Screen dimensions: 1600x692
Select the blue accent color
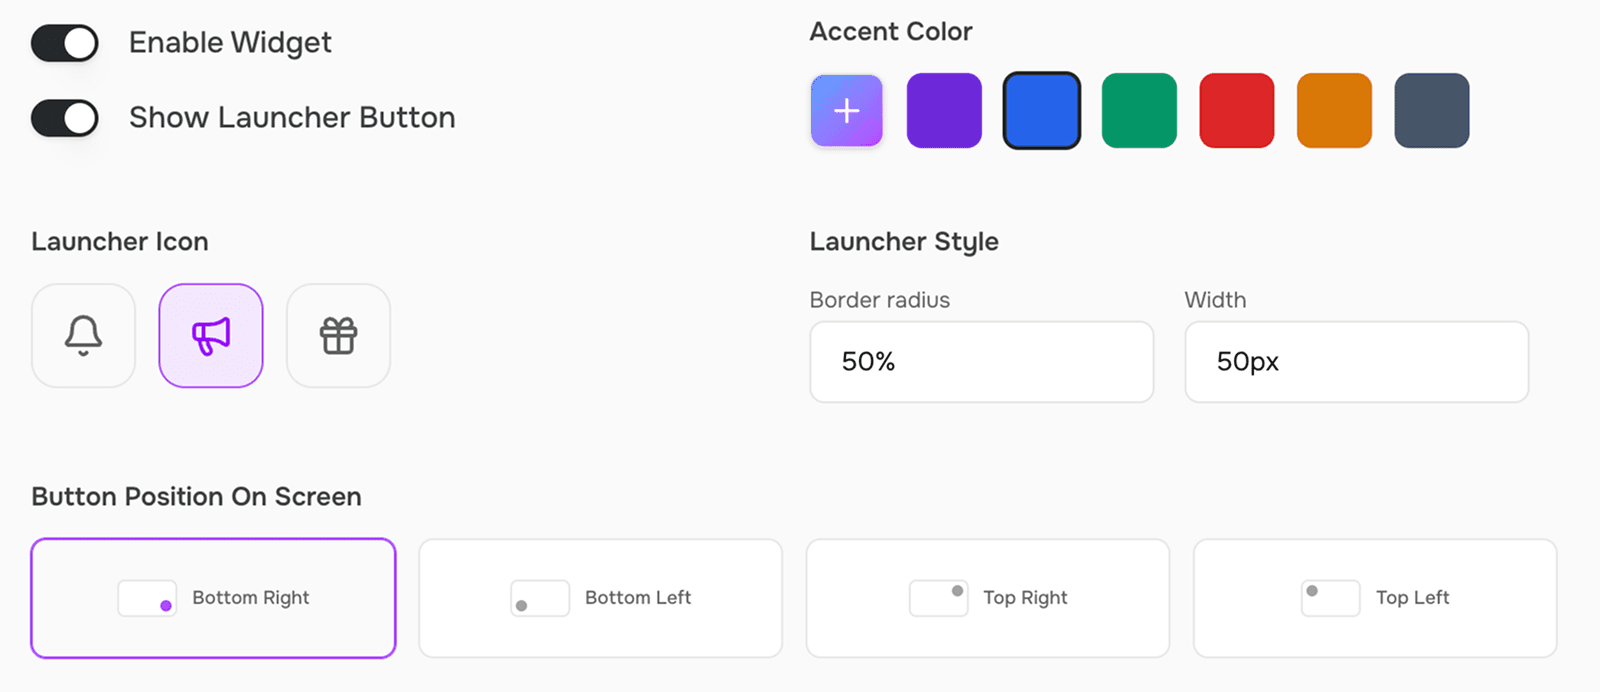[1041, 110]
